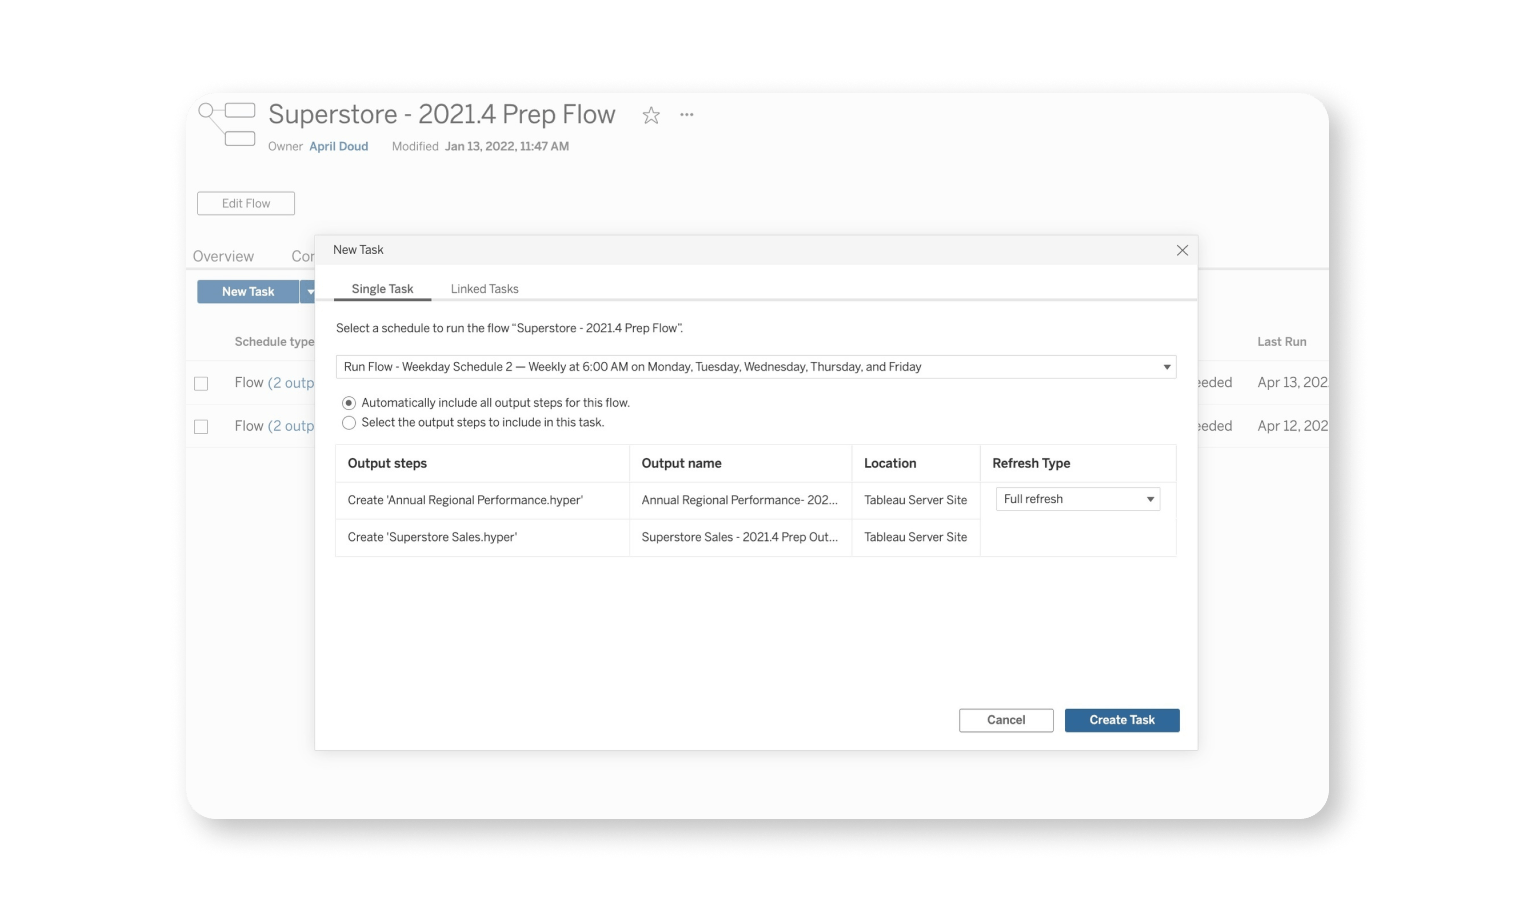Screen dimensions: 1515x915
Task: Click the Cancel button
Action: [x=1006, y=720]
